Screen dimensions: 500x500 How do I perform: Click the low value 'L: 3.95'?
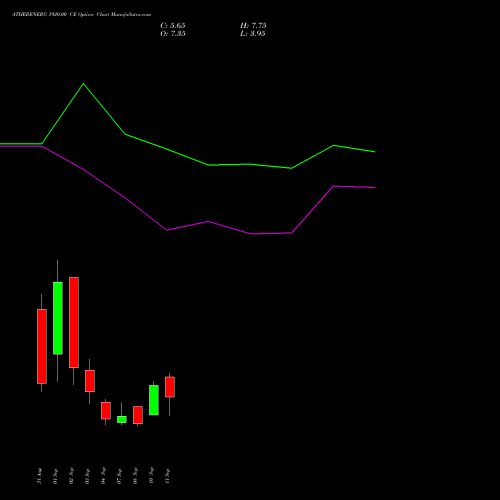[x=253, y=34]
